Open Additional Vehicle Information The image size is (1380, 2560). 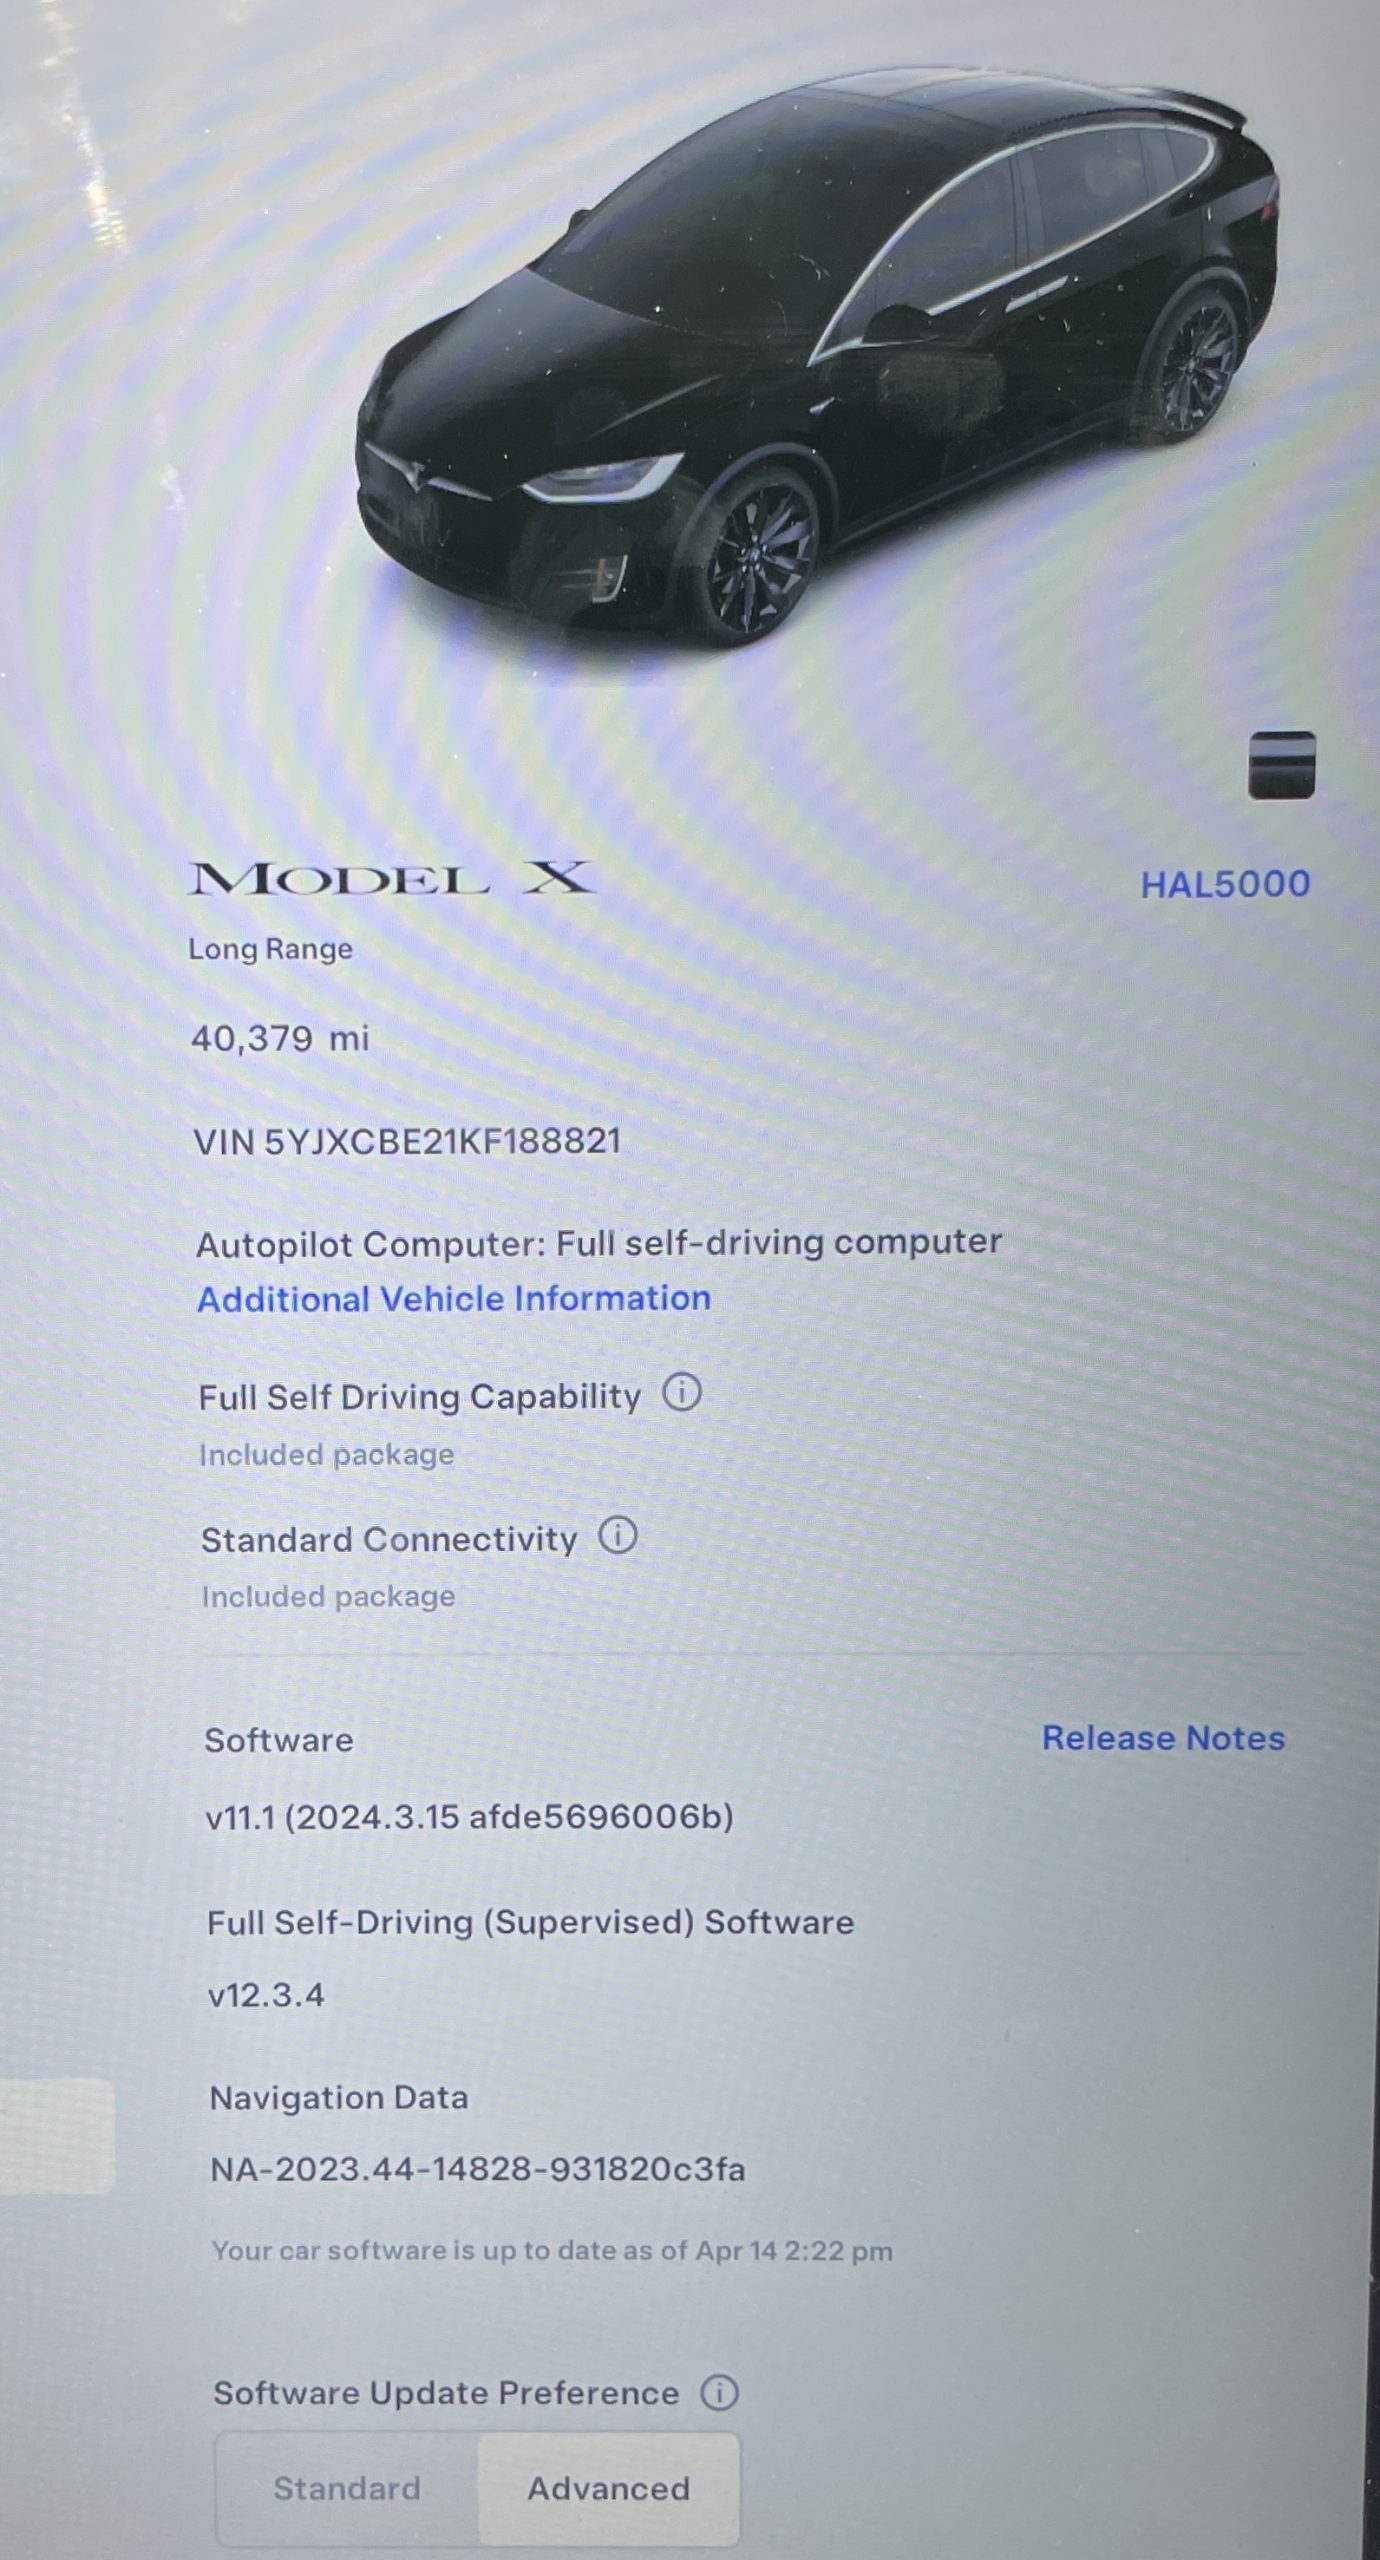click(x=454, y=1298)
